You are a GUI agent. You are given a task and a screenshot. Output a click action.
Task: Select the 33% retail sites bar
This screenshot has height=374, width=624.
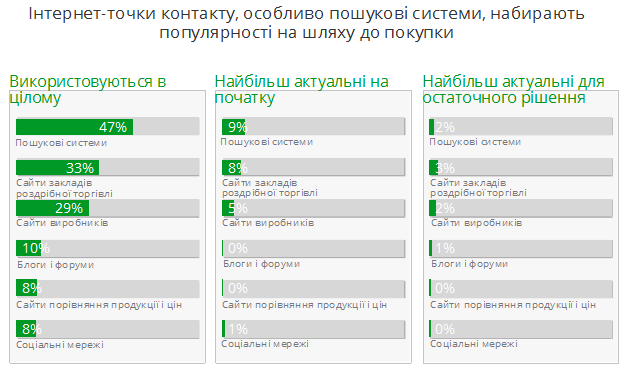tap(107, 168)
